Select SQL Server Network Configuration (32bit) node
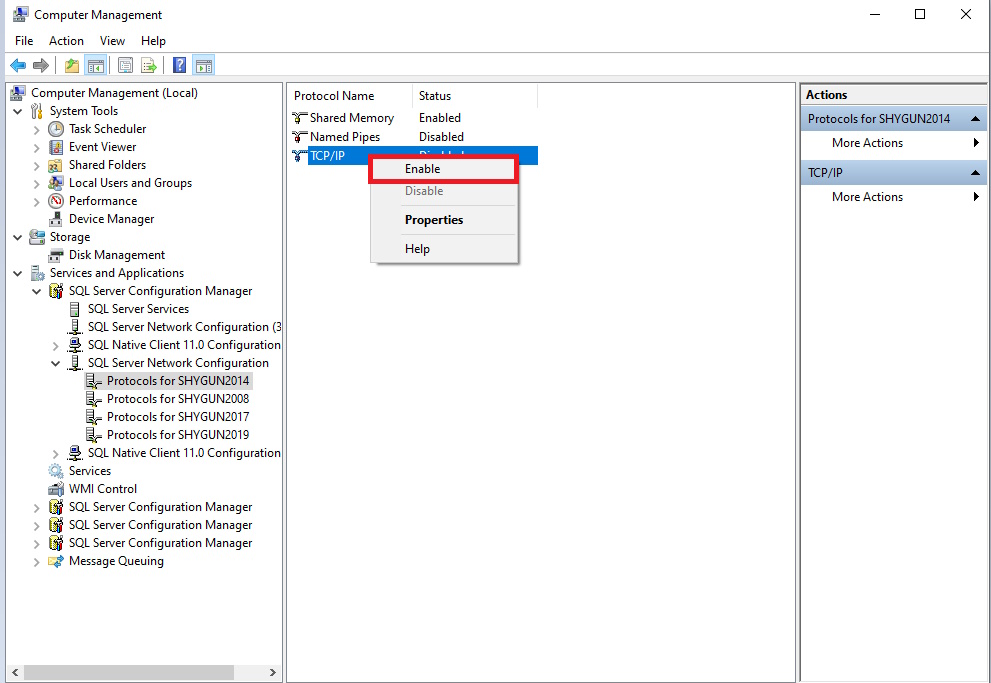Image resolution: width=991 pixels, height=683 pixels. click(x=184, y=327)
